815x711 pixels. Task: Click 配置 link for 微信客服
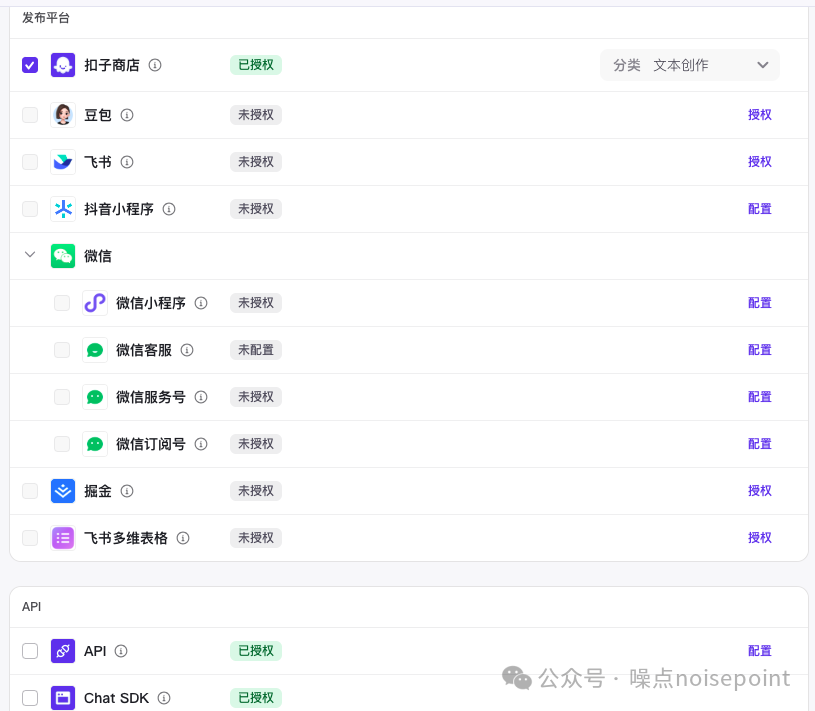[759, 350]
